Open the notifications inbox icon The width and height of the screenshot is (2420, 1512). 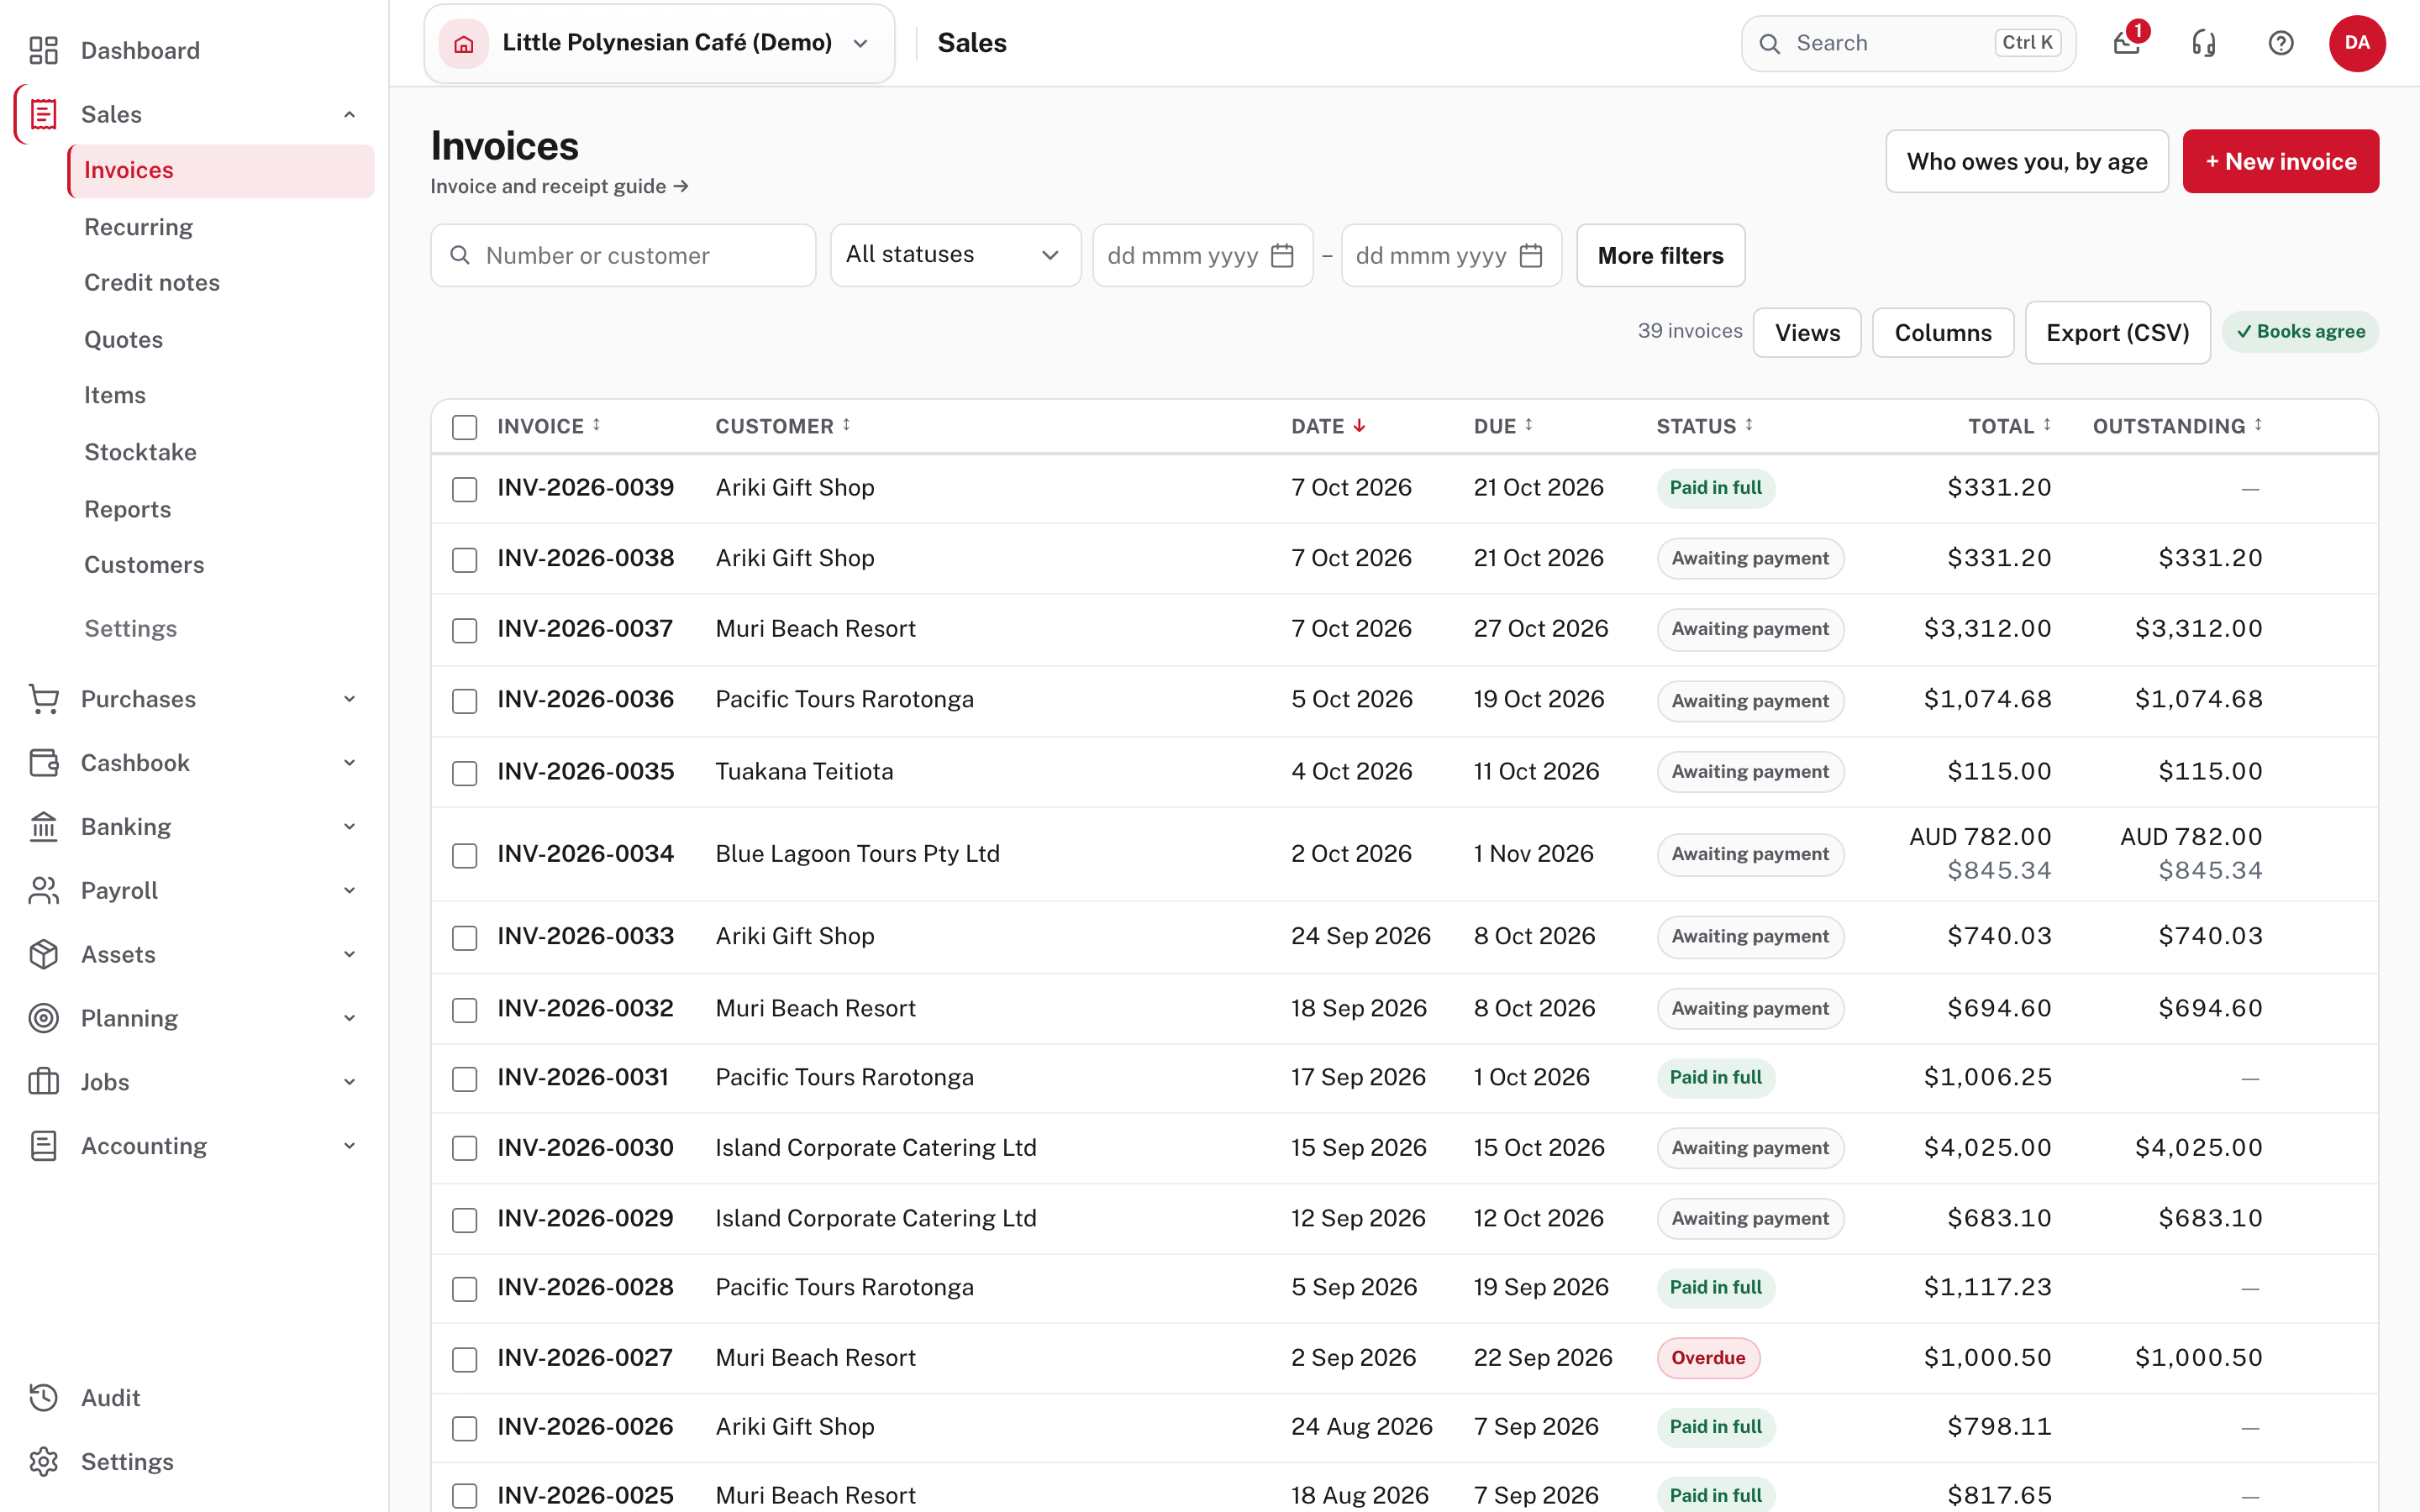(2127, 43)
